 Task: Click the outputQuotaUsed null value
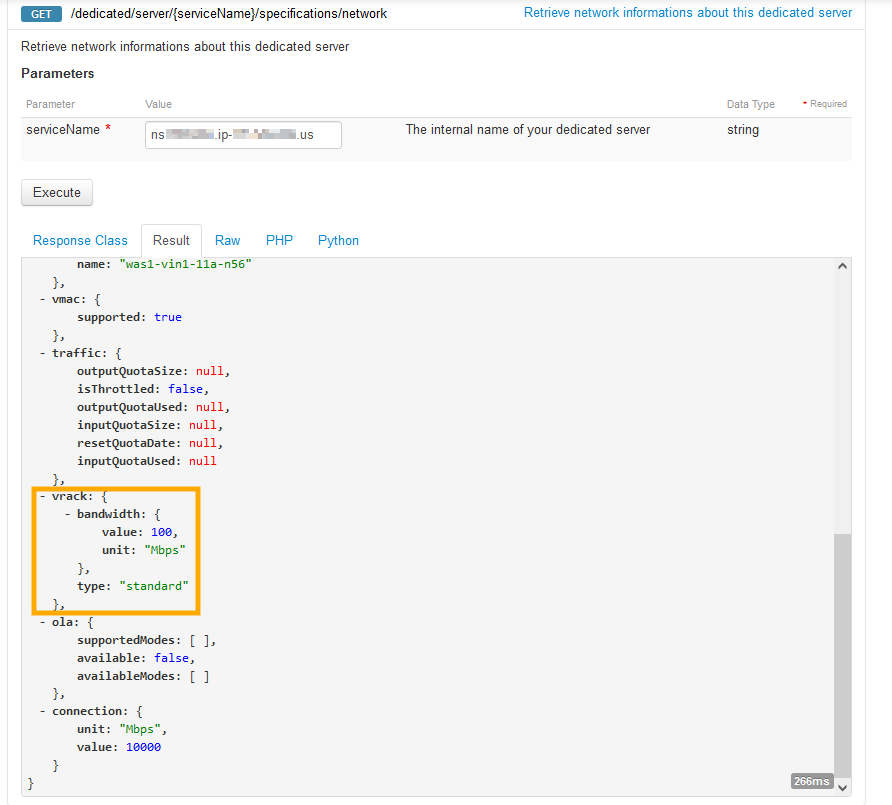pyautogui.click(x=210, y=407)
